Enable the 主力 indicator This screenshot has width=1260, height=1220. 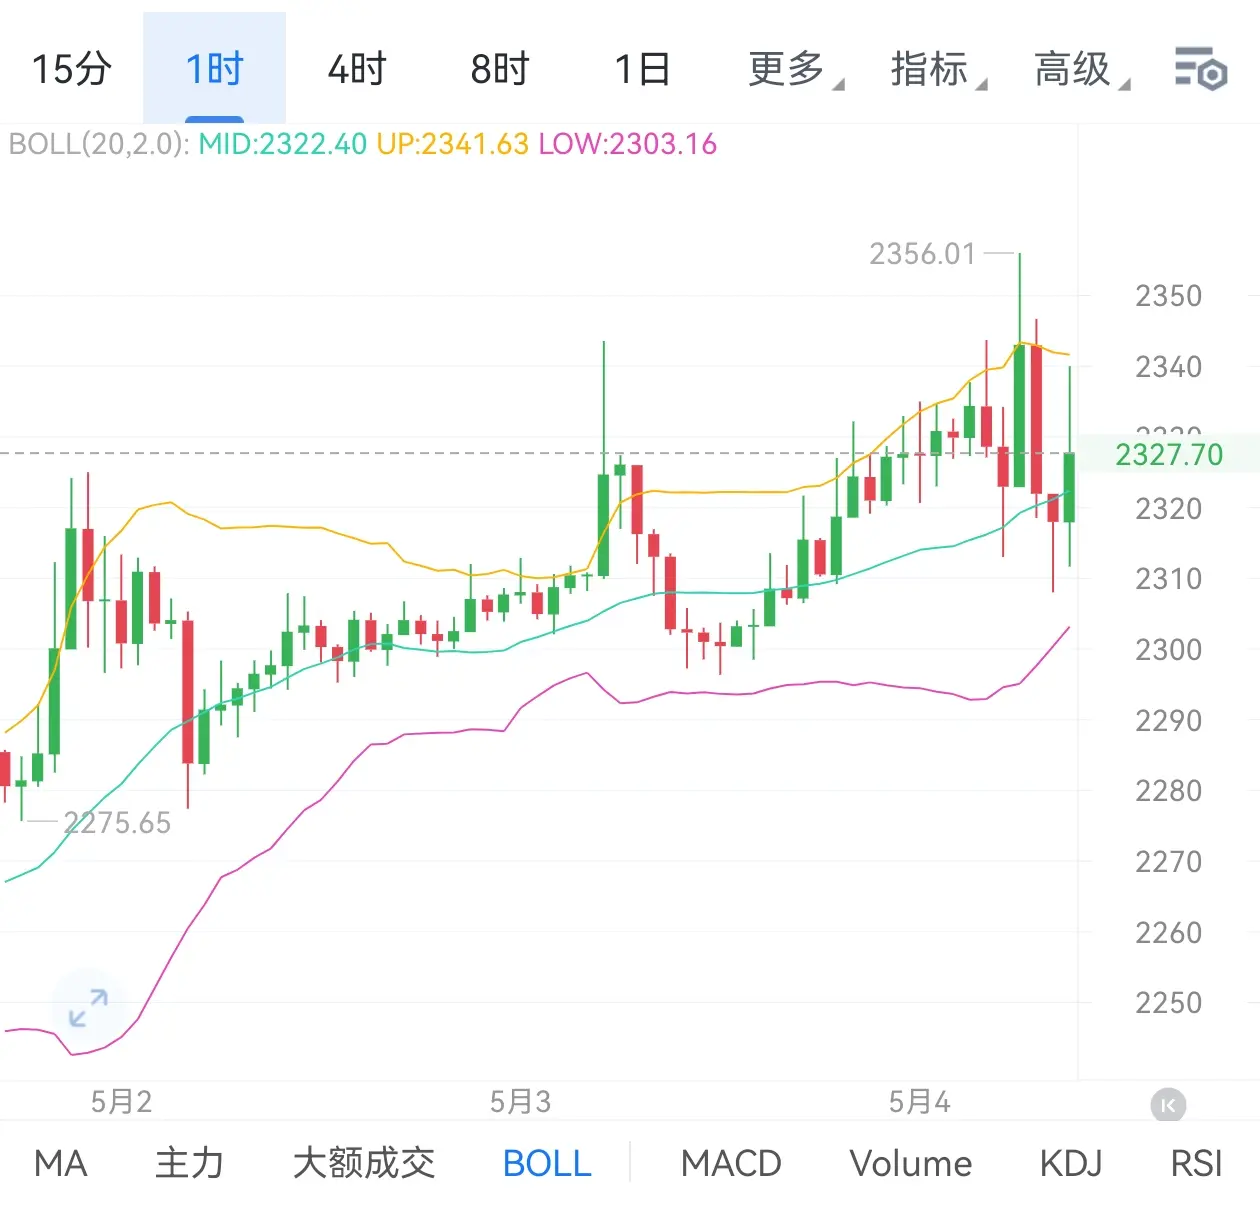click(x=189, y=1163)
